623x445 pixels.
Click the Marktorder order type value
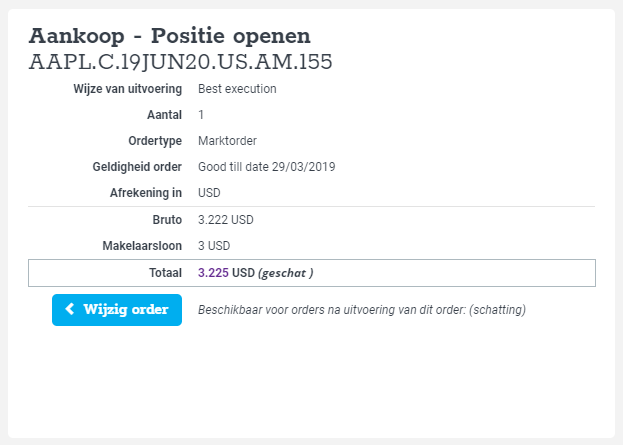(227, 141)
